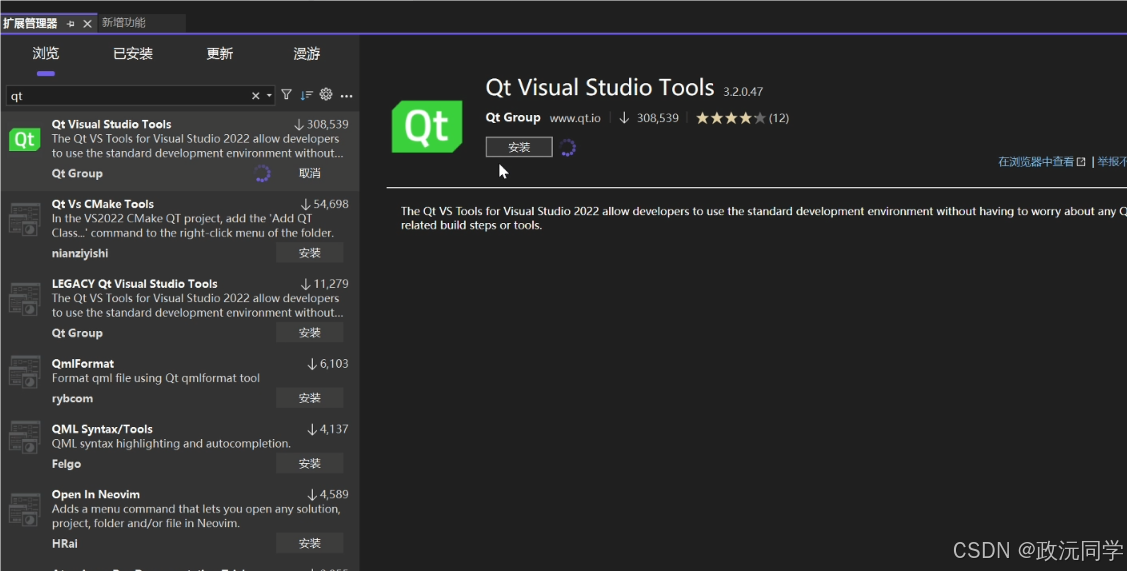Click the star rating in the details pane

730,118
